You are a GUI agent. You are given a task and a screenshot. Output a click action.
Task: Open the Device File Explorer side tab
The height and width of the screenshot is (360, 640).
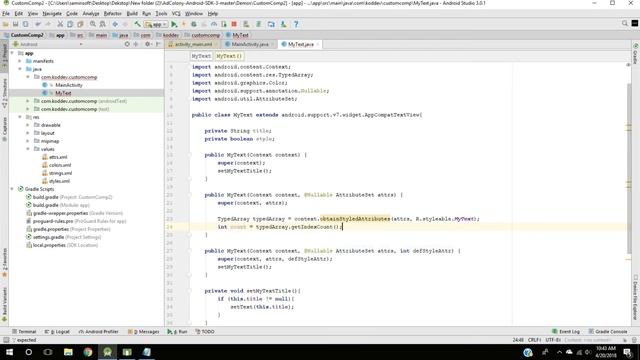pyautogui.click(x=636, y=298)
